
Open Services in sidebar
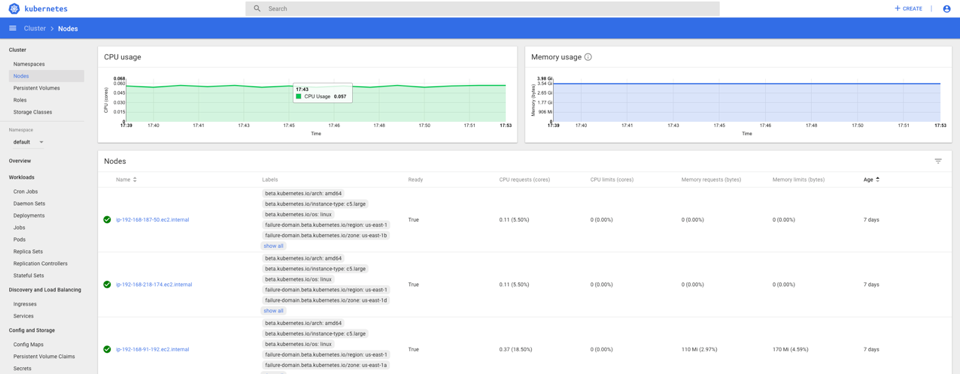coord(23,316)
